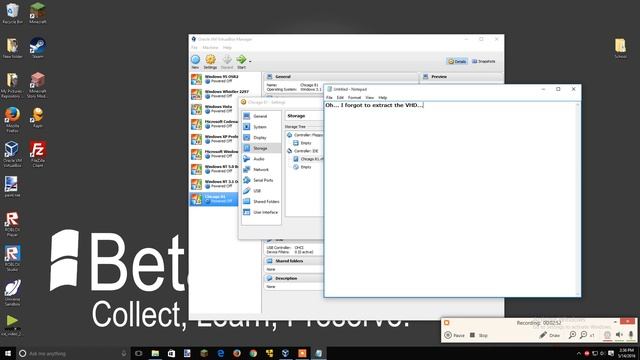Open the VirtualBox Machine menu
Image resolution: width=640 pixels, height=360 pixels.
(210, 48)
